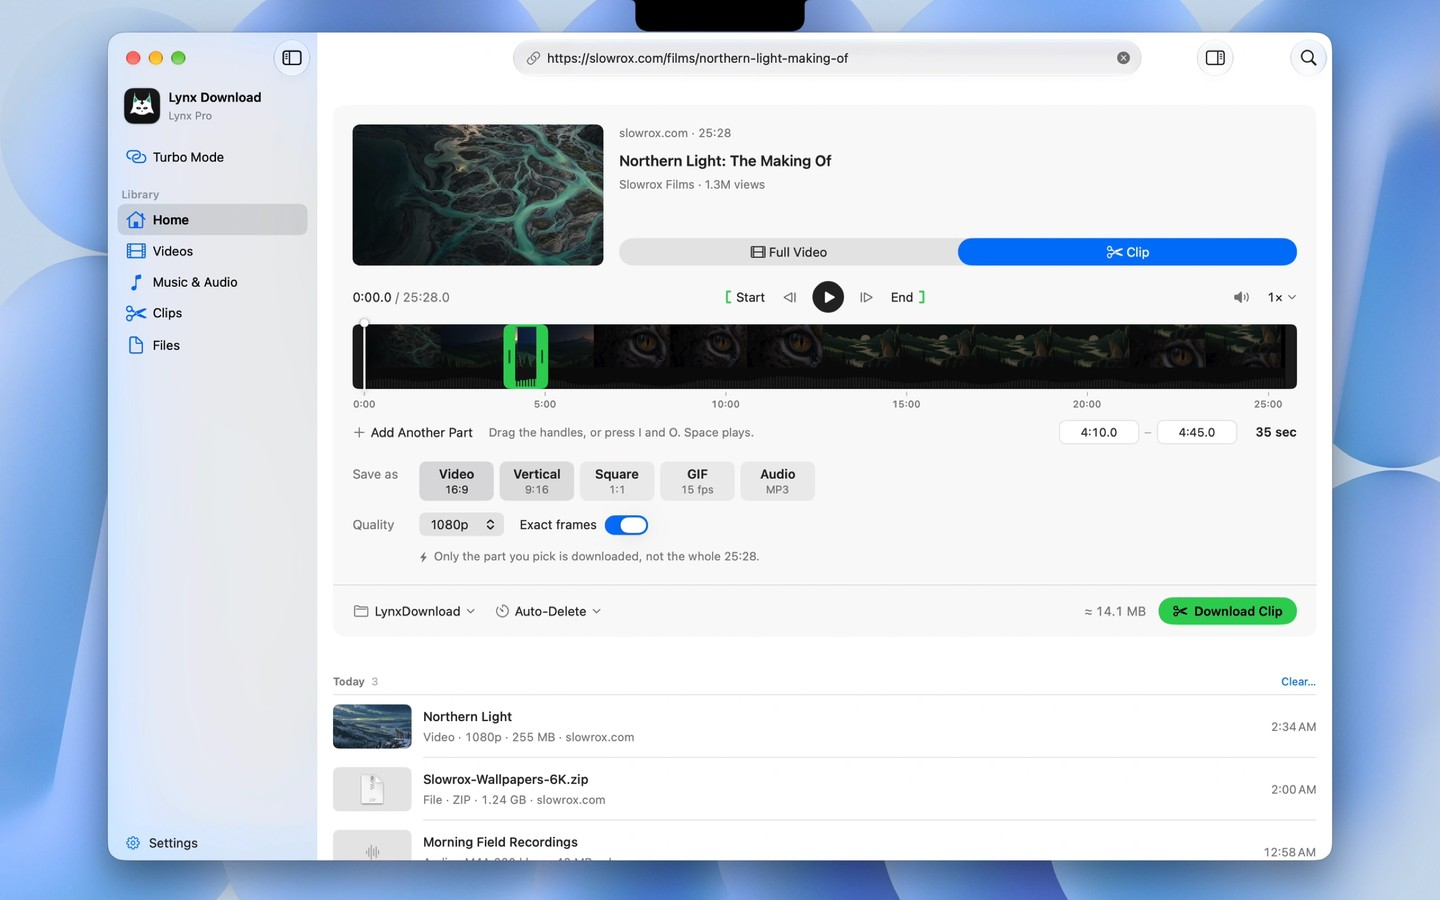Open Settings at the sidebar bottom
This screenshot has height=900, width=1440.
point(162,843)
